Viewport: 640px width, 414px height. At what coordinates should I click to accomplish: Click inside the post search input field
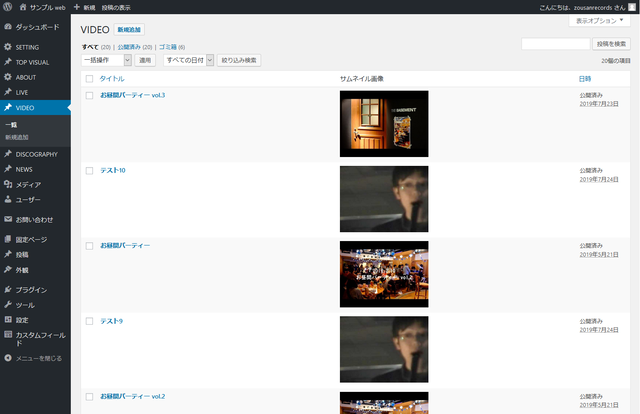(x=556, y=44)
